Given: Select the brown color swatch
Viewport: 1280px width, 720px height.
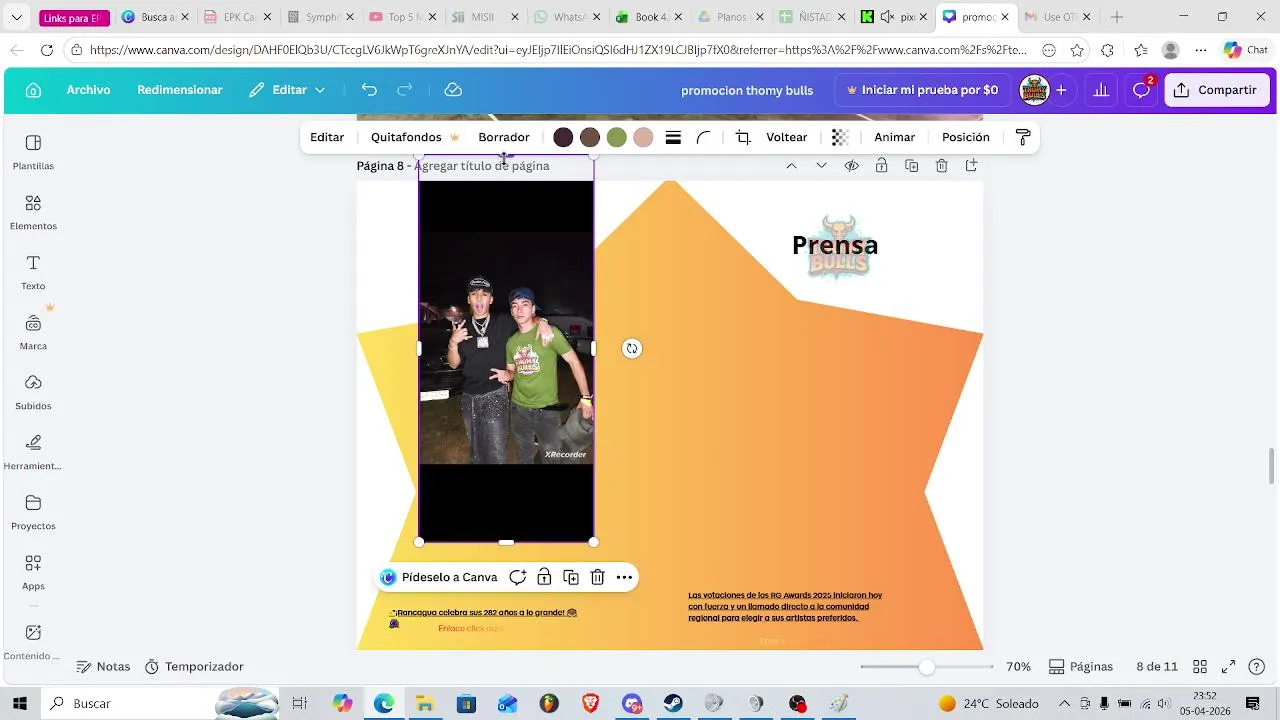Looking at the screenshot, I should [x=590, y=137].
